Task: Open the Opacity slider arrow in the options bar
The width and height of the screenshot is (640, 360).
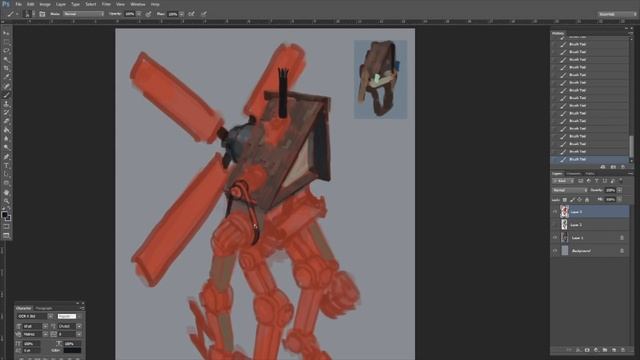Action: pyautogui.click(x=139, y=14)
